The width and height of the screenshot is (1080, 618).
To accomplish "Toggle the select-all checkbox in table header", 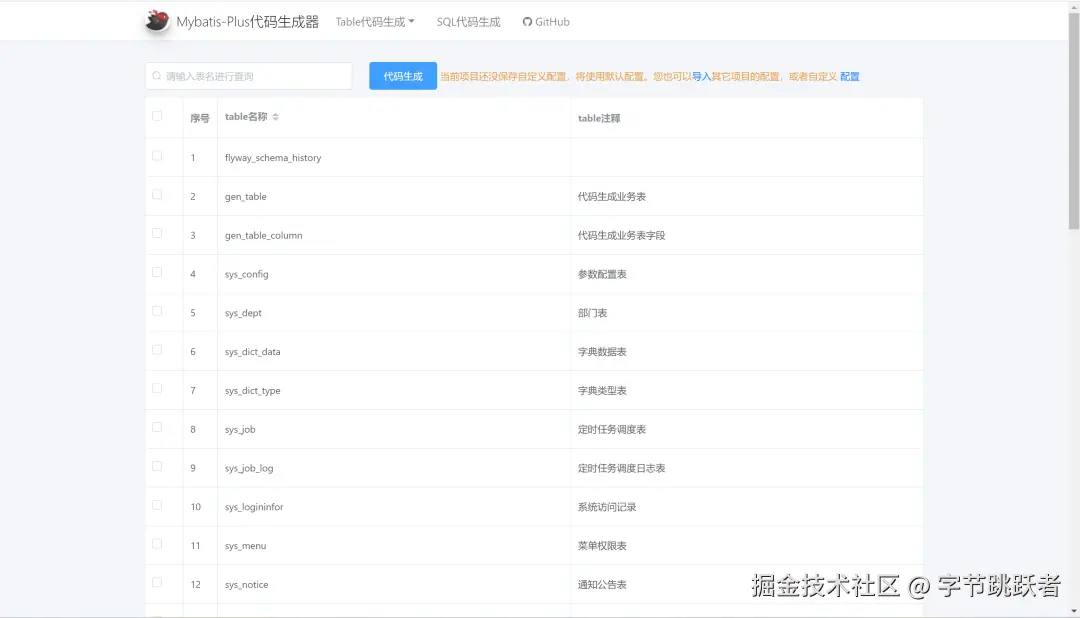I will [156, 115].
